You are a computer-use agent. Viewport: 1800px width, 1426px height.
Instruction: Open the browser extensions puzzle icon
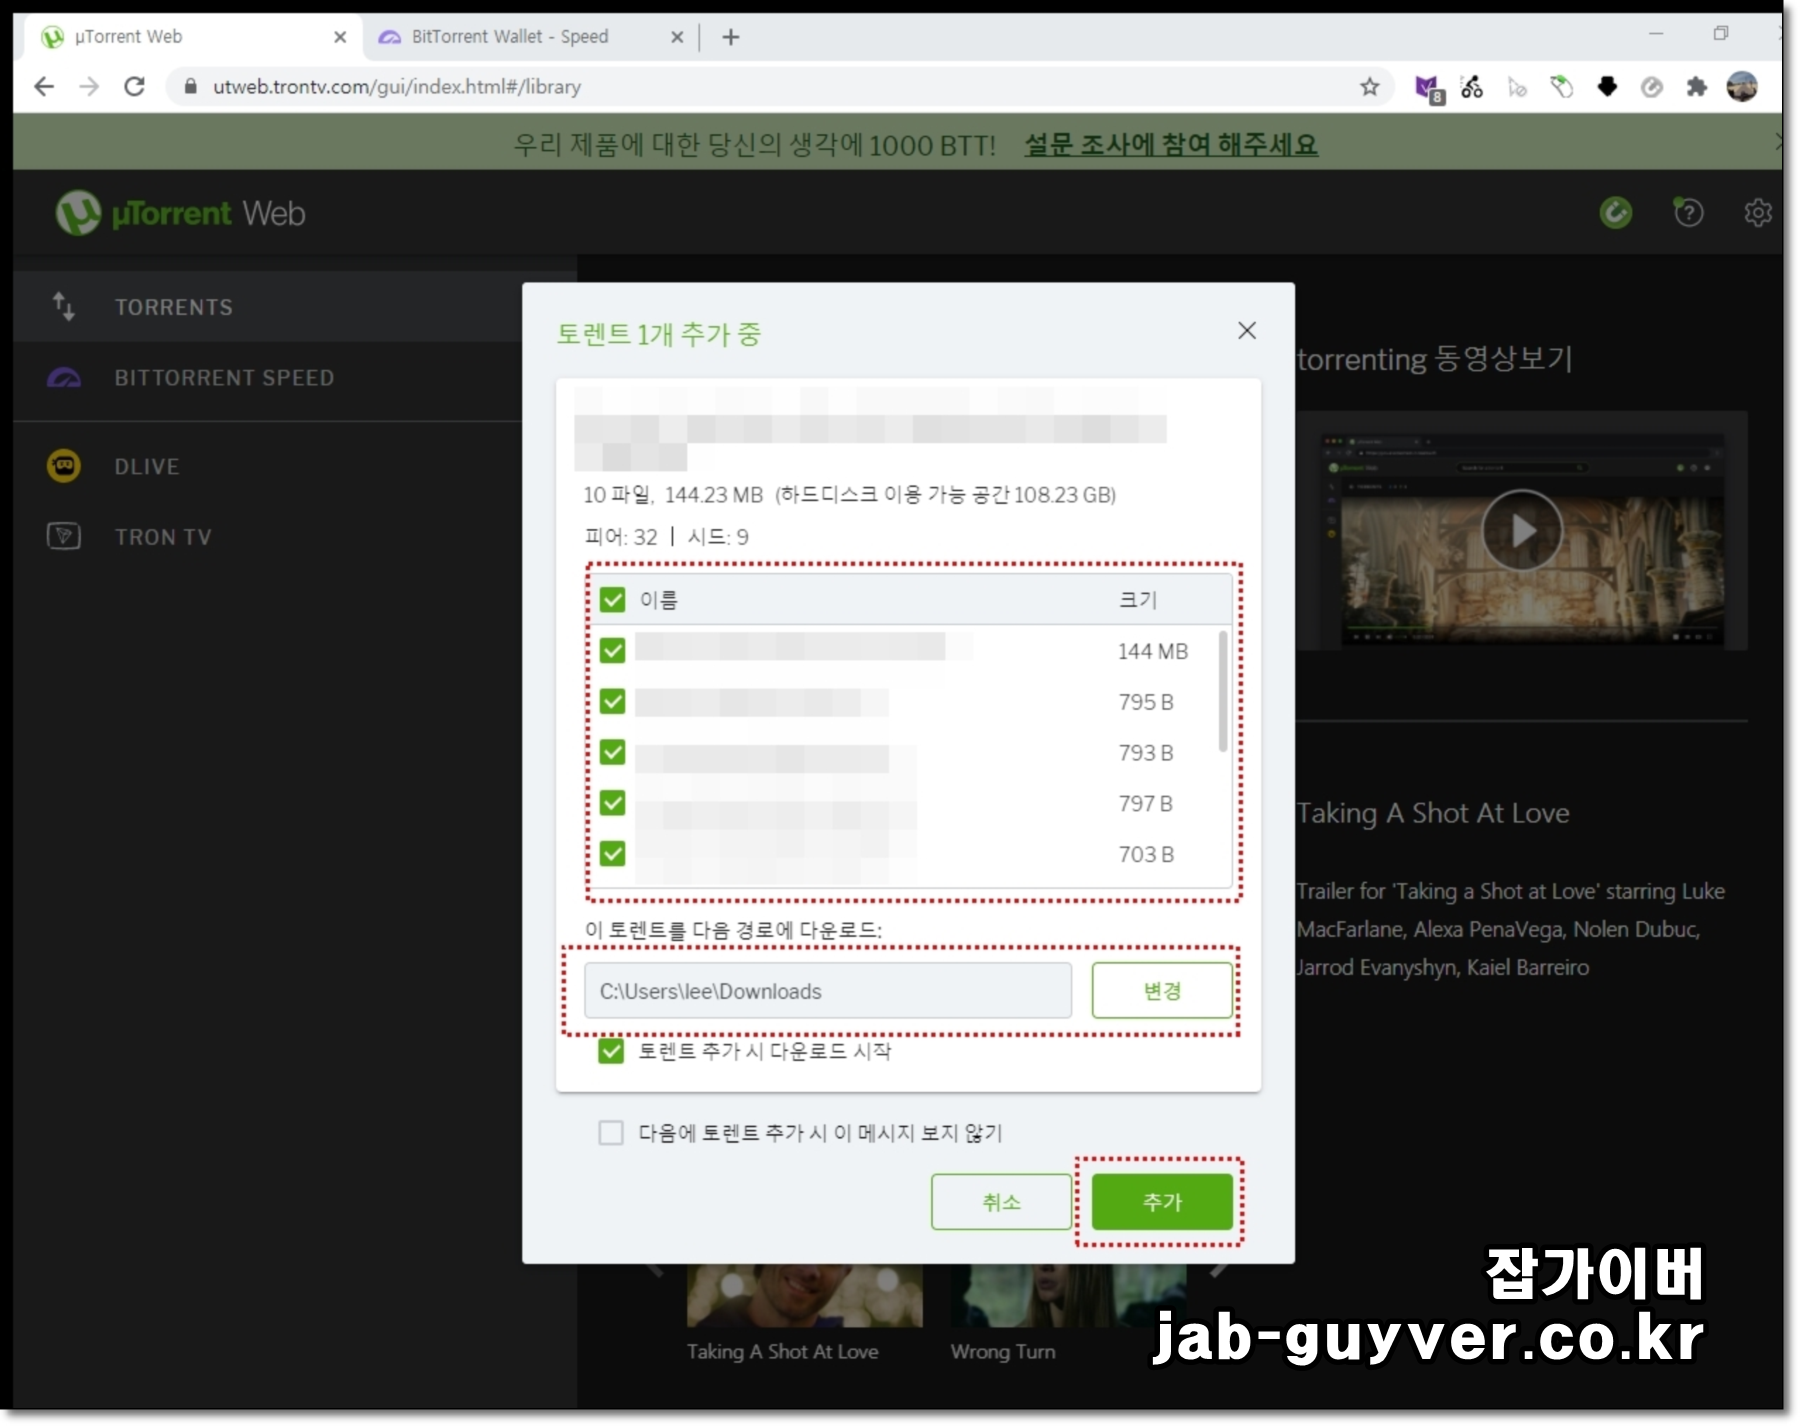tap(1696, 87)
